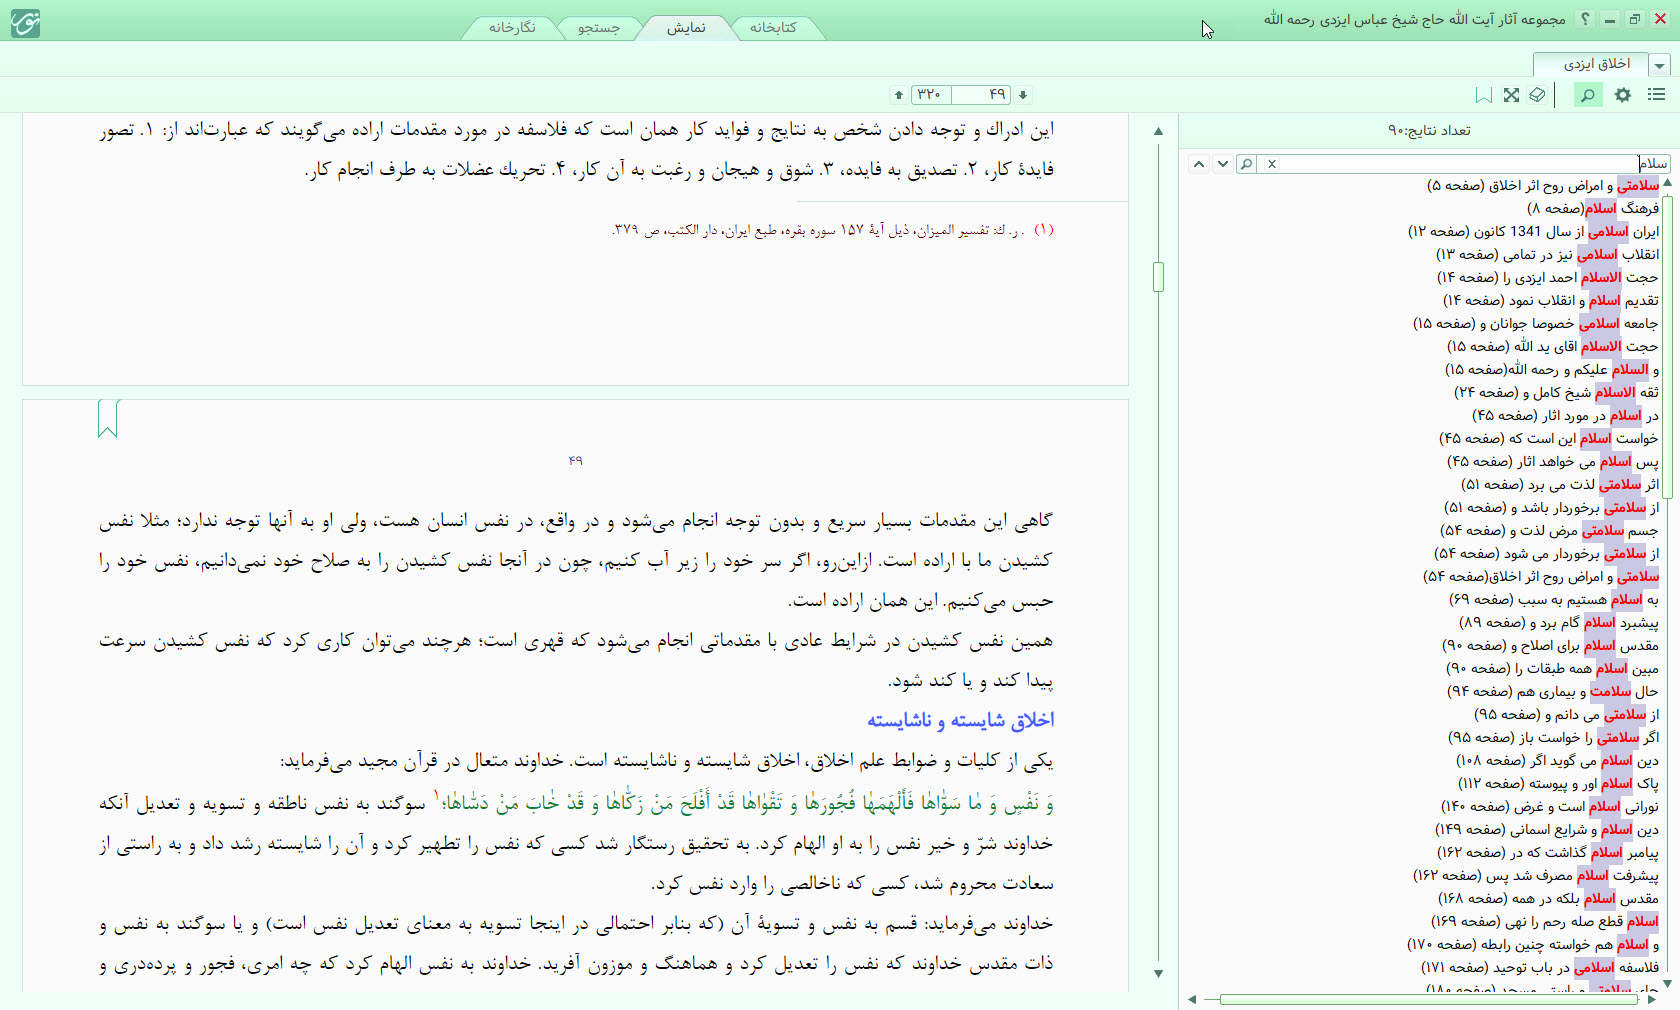Toggle the bookmark on page ۴۹
This screenshot has width=1680, height=1010.
click(x=108, y=419)
